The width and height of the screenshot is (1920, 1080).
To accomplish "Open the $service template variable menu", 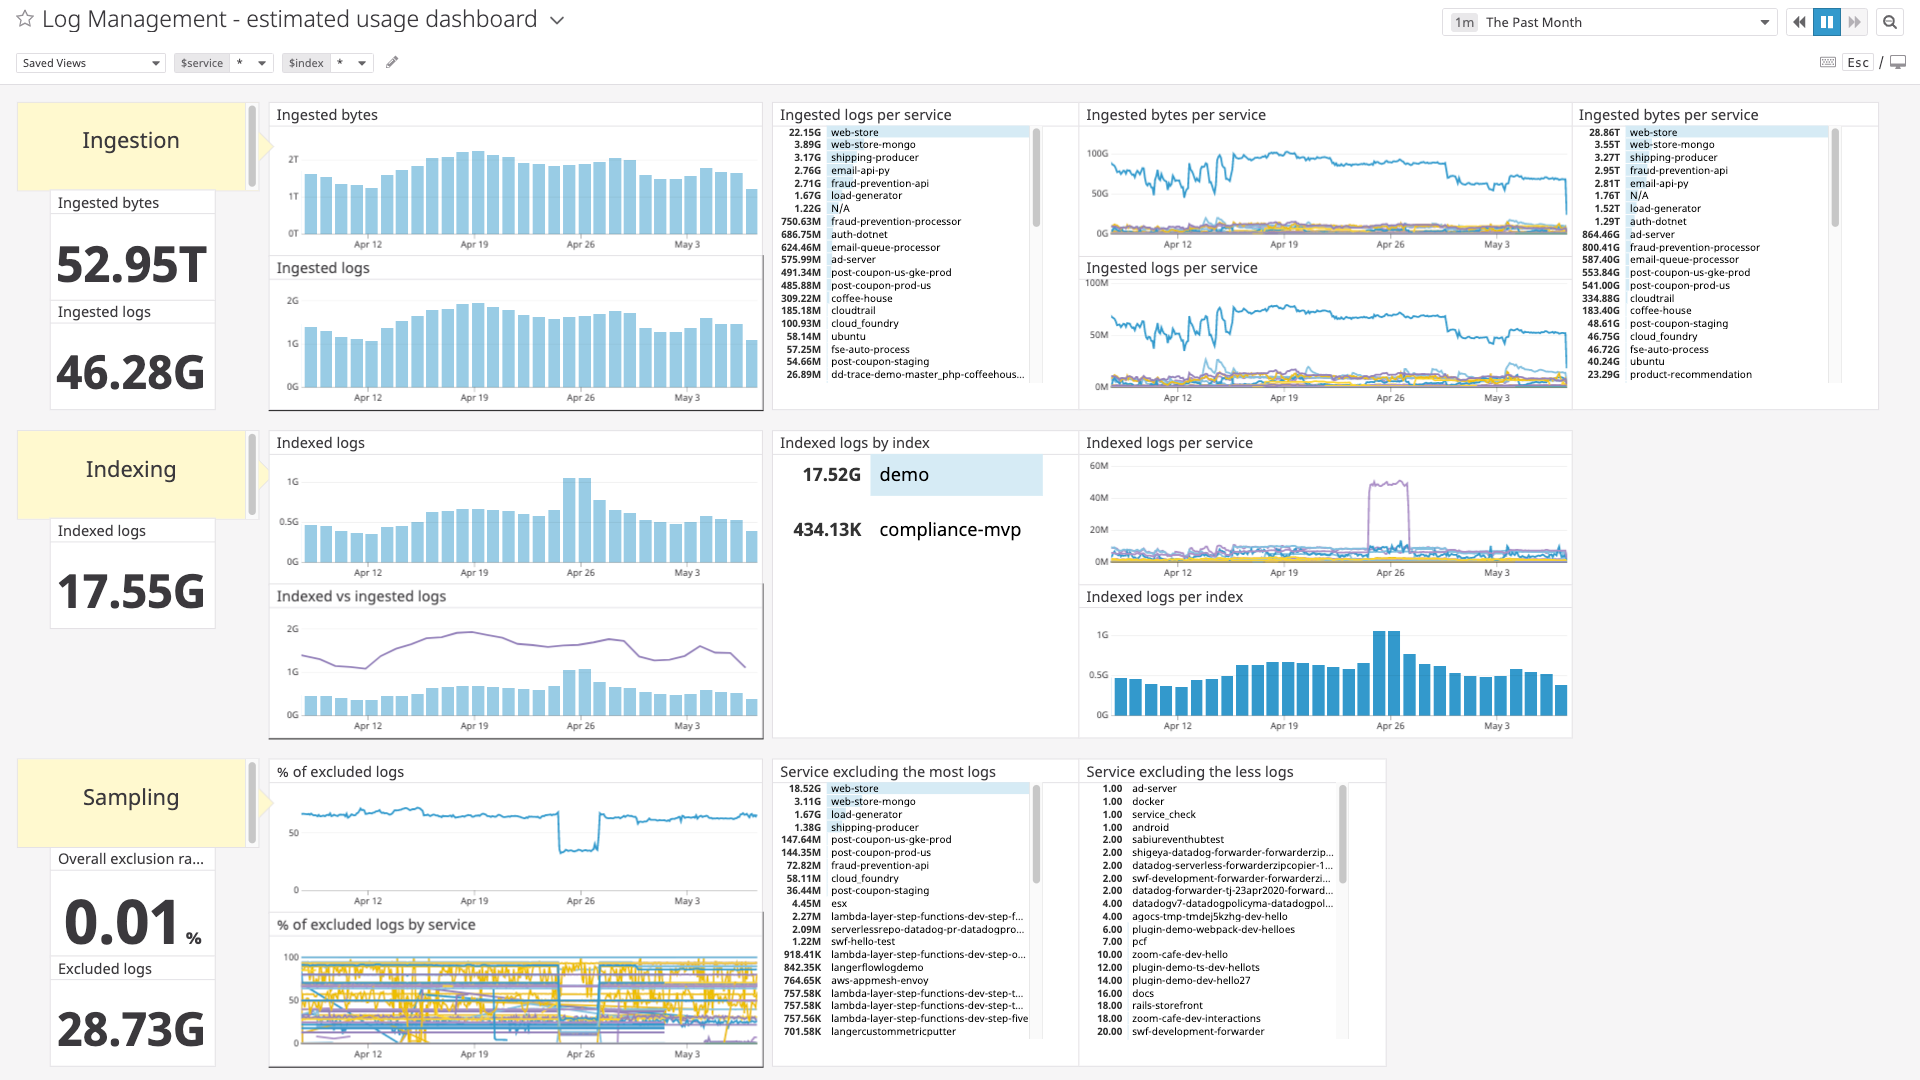I will [222, 62].
